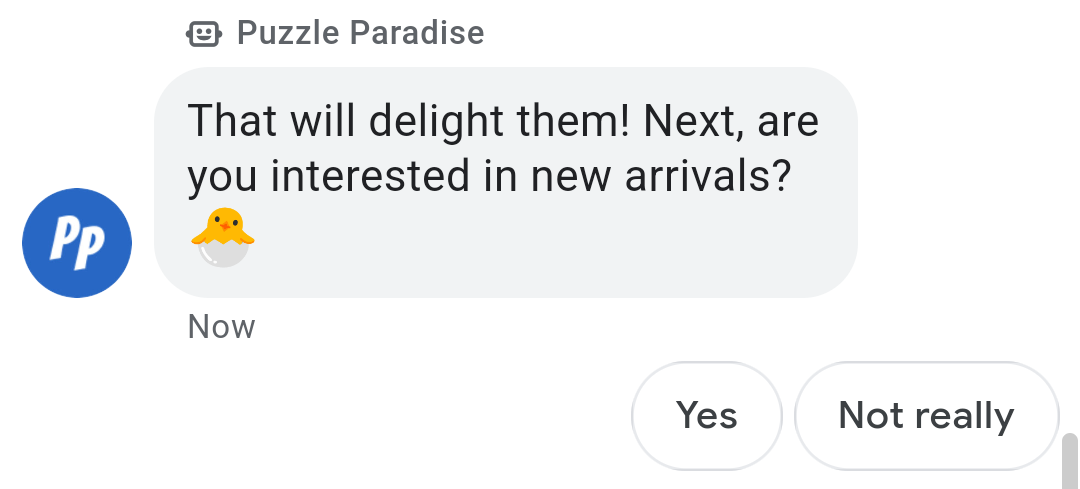The height and width of the screenshot is (489, 1080).
Task: Select the robot face icon in the header
Action: tap(203, 34)
